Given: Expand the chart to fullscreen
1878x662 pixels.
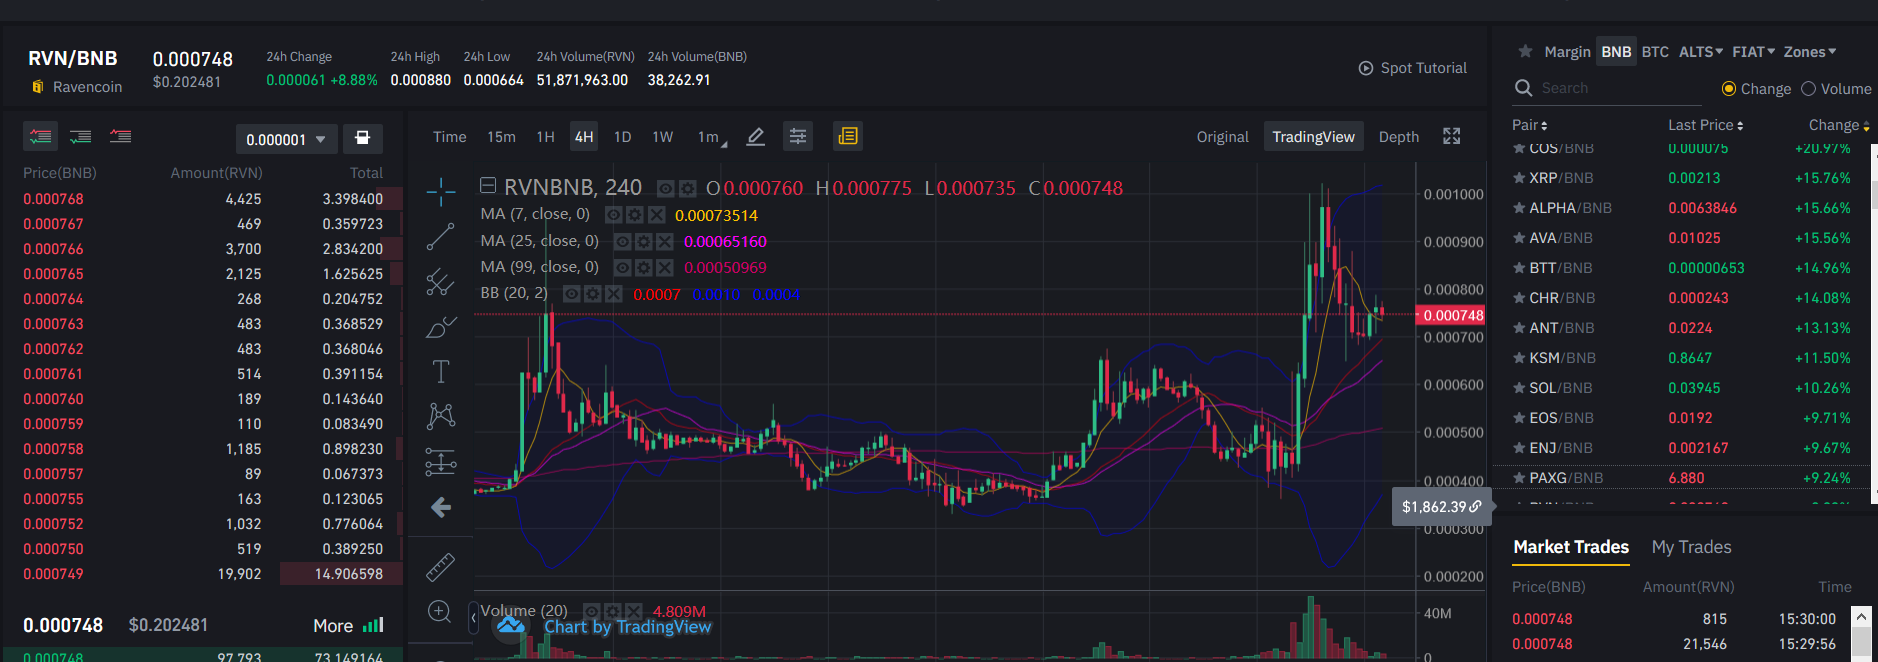Looking at the screenshot, I should 1451,137.
